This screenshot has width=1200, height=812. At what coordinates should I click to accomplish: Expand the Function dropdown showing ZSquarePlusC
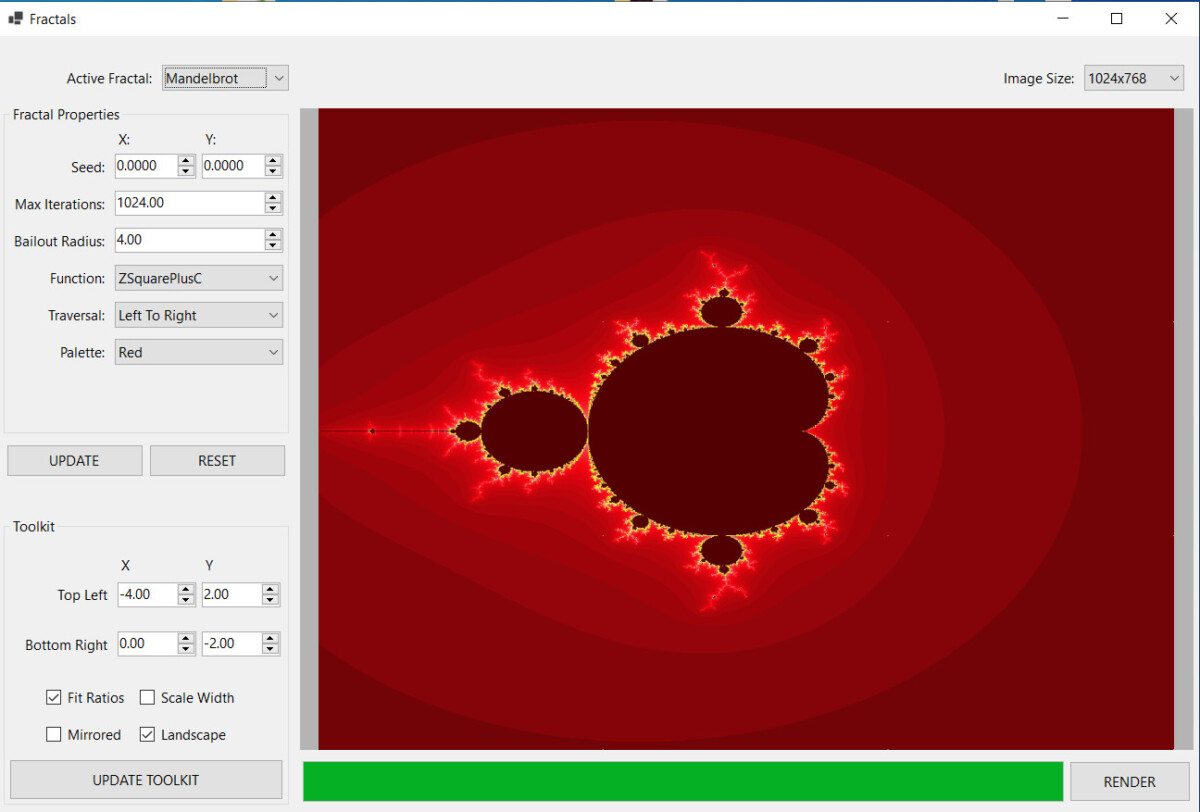pos(199,278)
